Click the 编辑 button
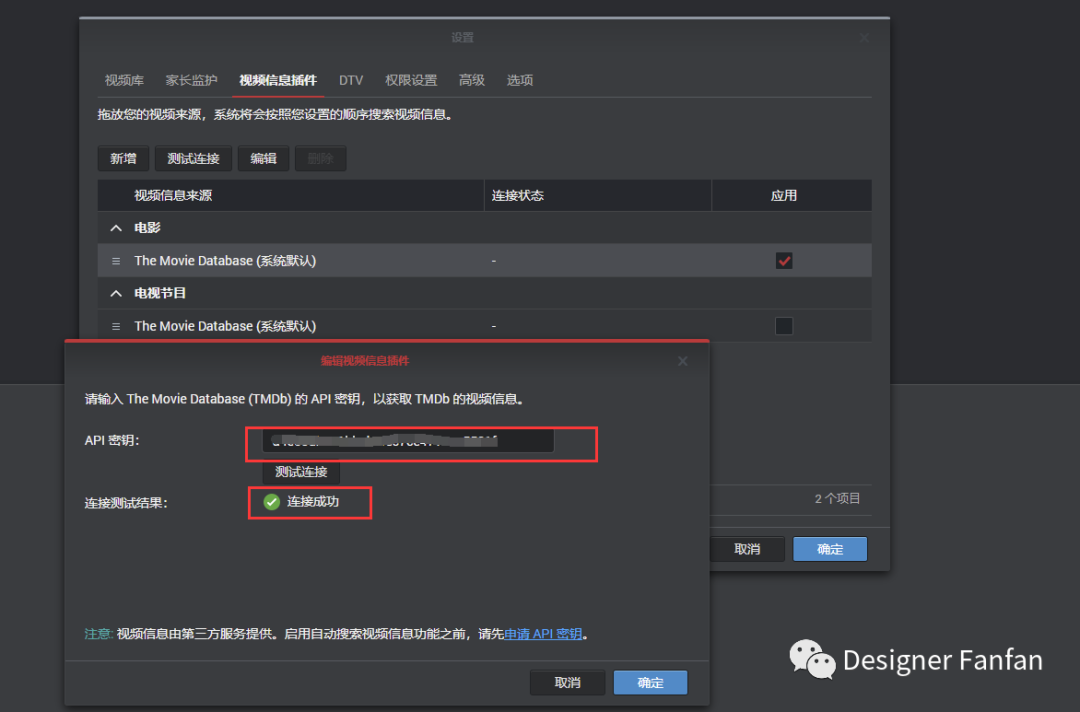This screenshot has height=712, width=1080. pos(263,159)
